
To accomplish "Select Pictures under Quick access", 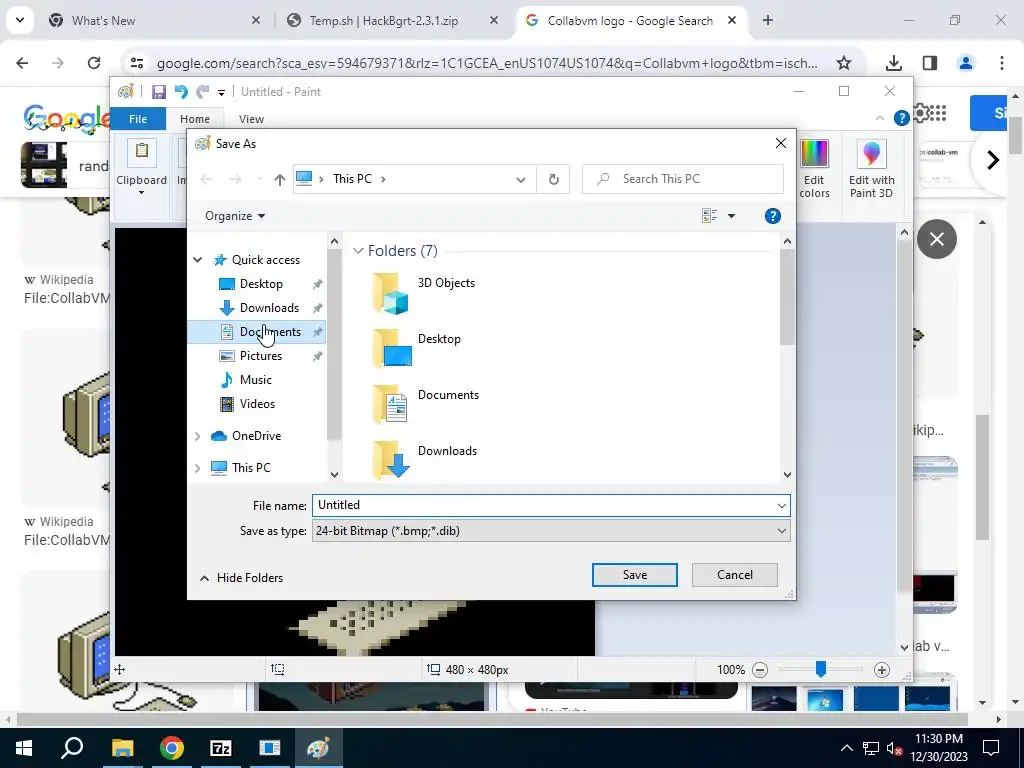I will coord(261,356).
